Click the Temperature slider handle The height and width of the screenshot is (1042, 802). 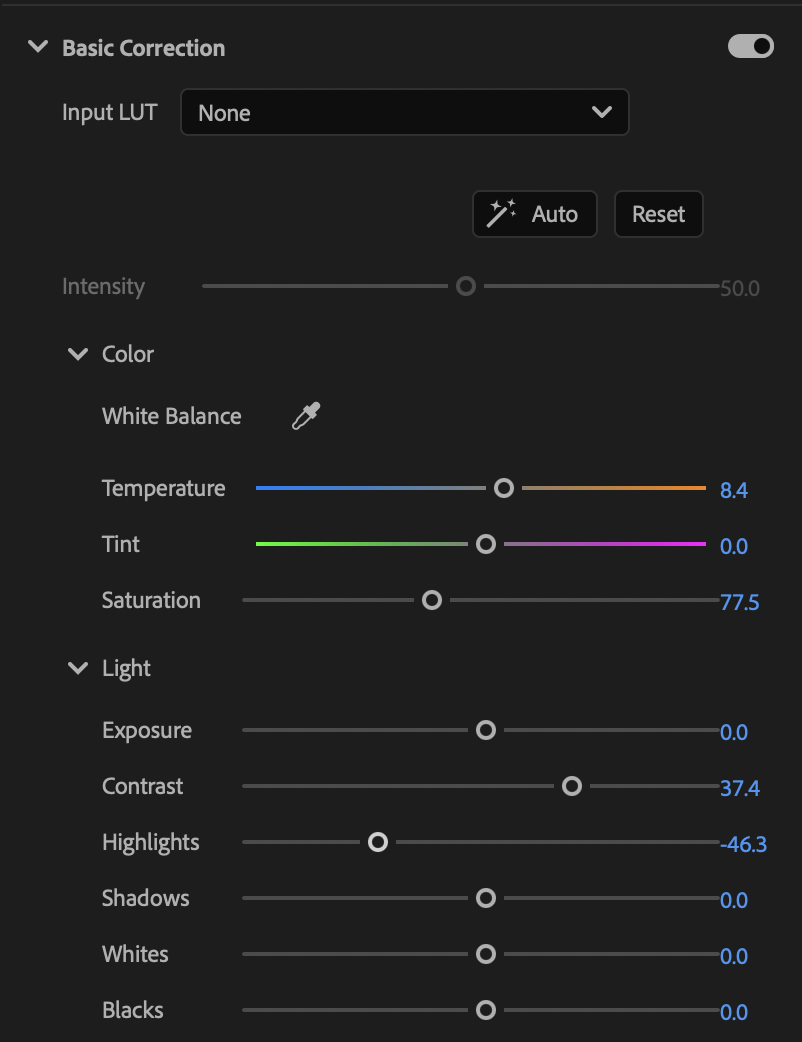pyautogui.click(x=504, y=488)
